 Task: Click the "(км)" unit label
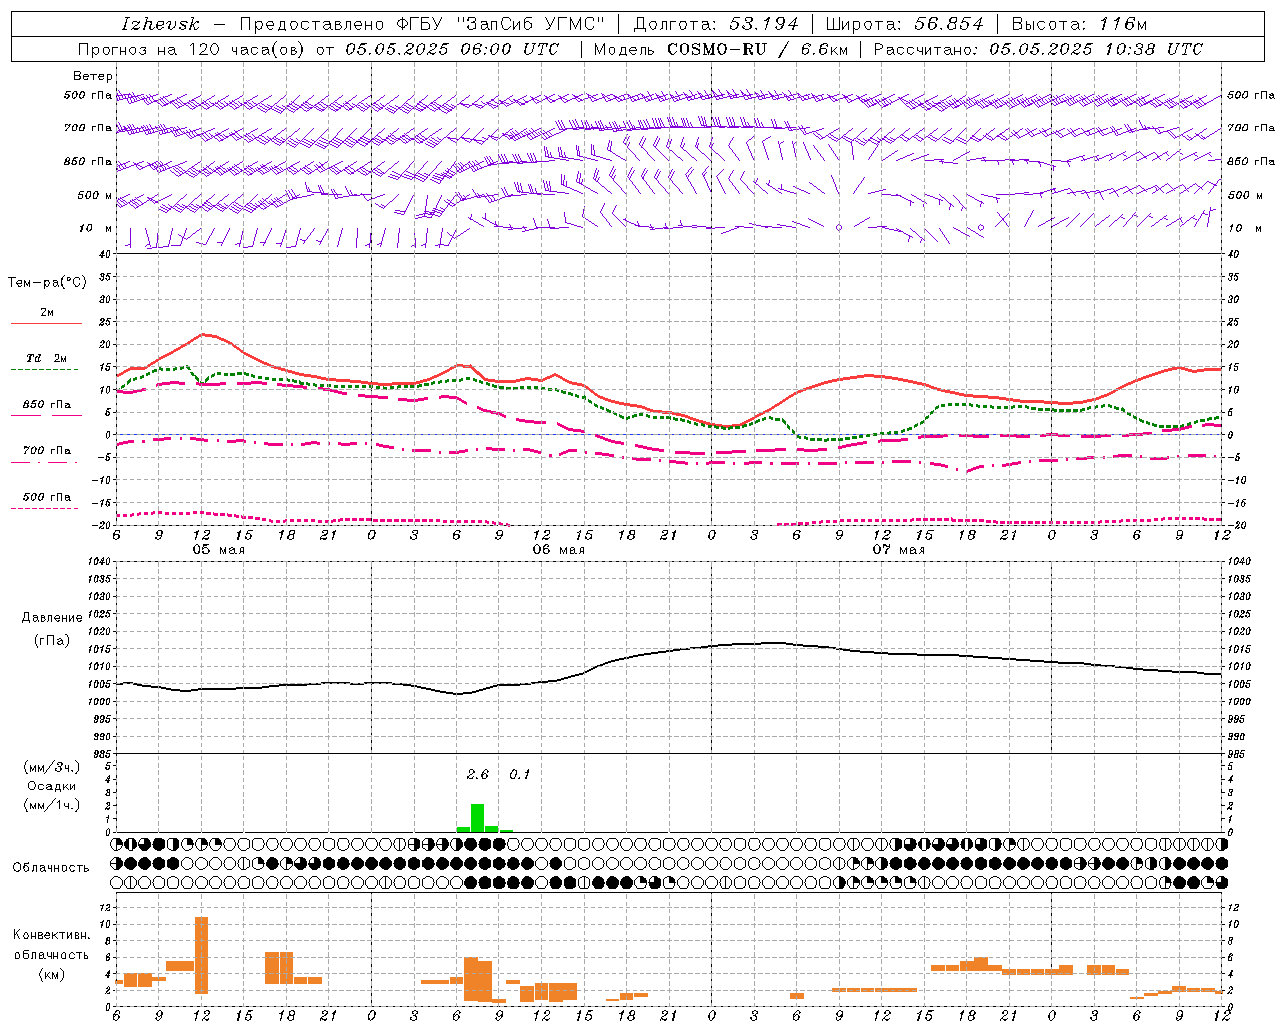pos(53,974)
